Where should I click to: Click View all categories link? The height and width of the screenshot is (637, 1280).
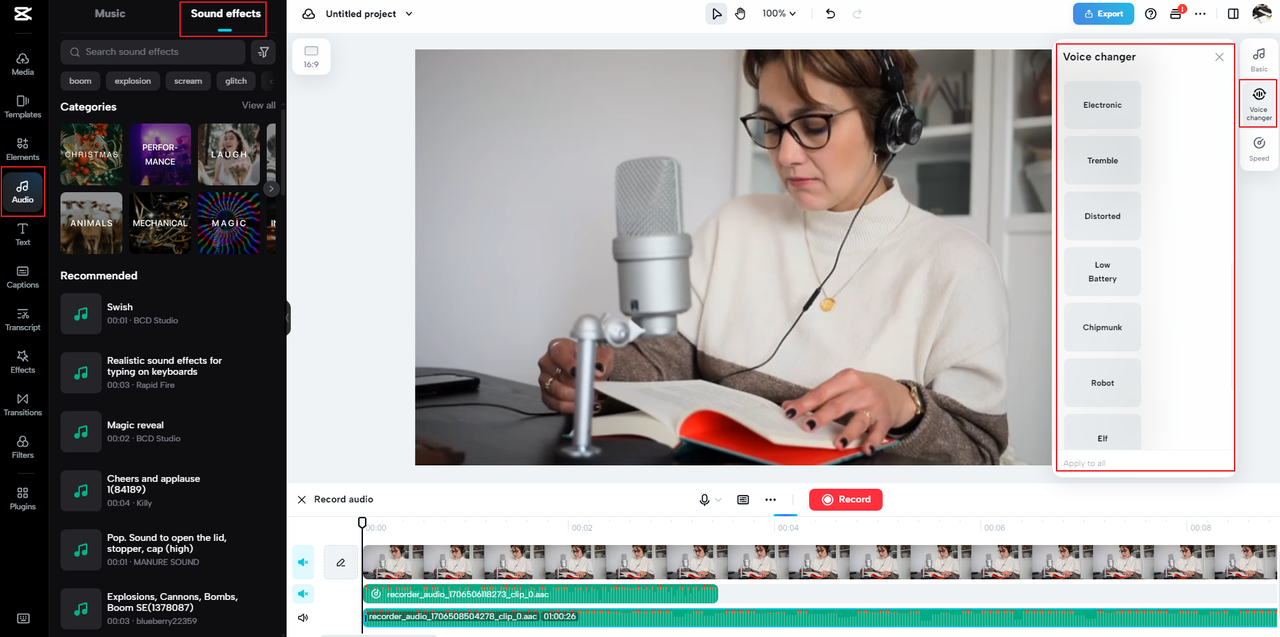pyautogui.click(x=259, y=105)
